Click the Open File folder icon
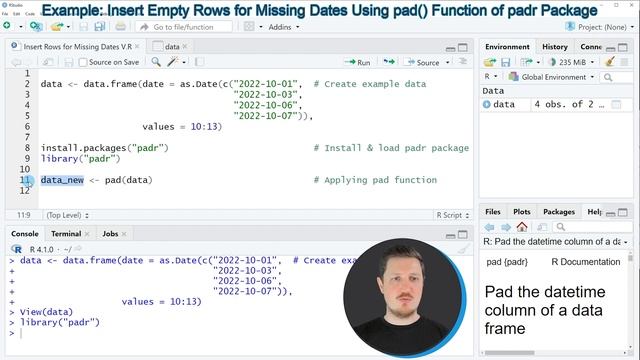 [57, 27]
